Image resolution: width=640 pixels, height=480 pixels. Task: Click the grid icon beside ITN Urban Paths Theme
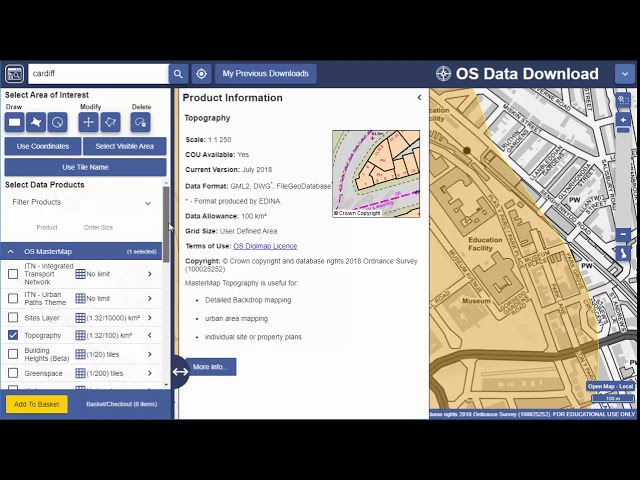click(x=80, y=298)
